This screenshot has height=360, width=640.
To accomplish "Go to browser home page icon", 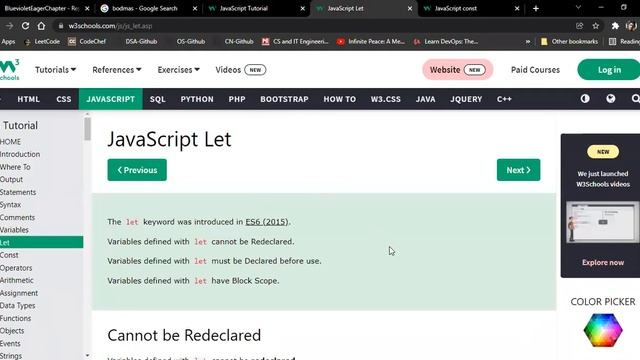I will (x=41, y=26).
